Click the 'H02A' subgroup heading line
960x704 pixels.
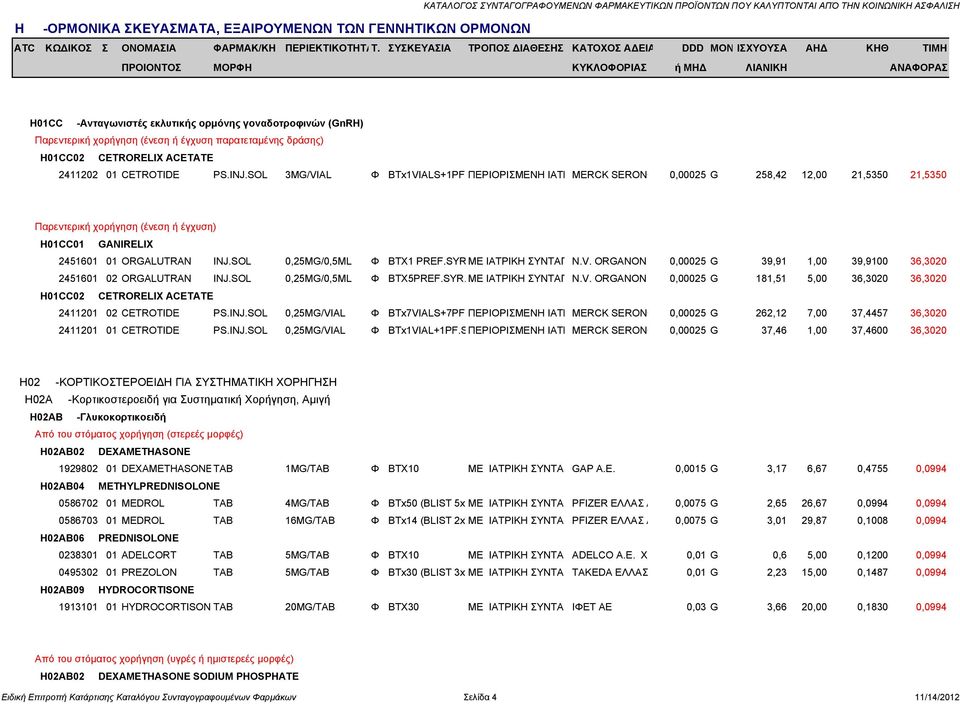pos(178,400)
